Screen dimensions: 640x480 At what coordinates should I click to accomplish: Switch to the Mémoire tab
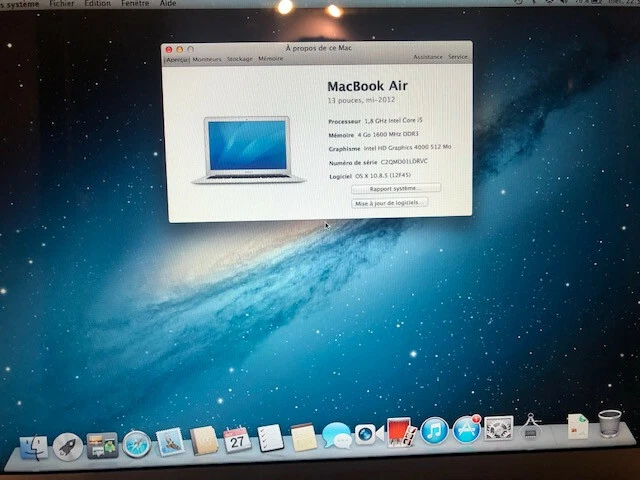pyautogui.click(x=271, y=59)
